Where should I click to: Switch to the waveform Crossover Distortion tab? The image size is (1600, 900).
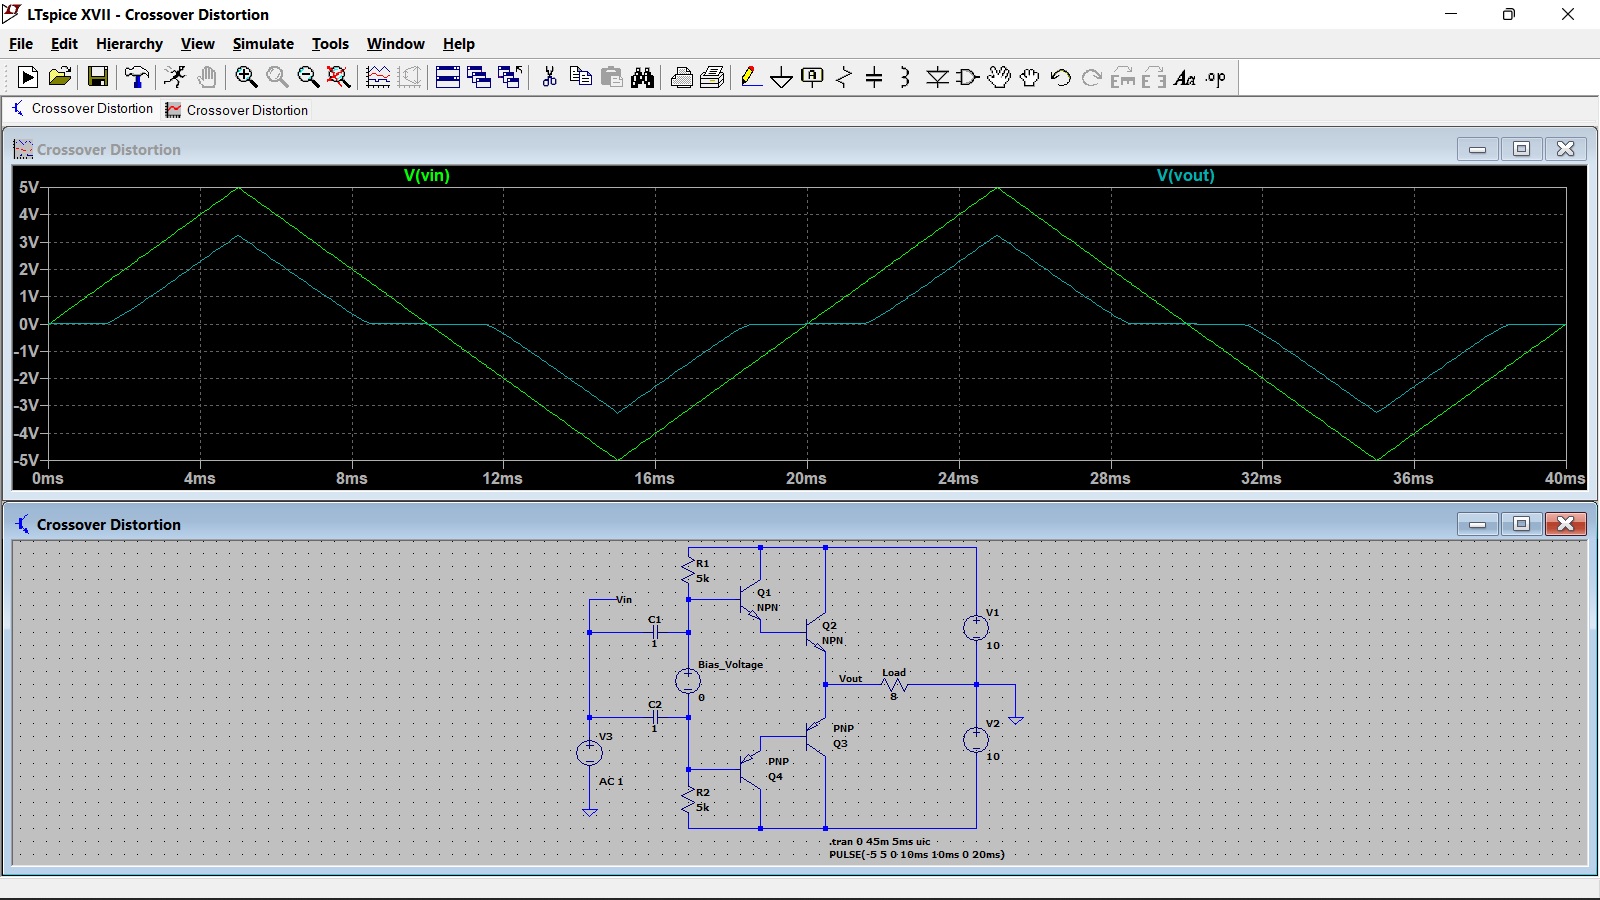click(x=237, y=110)
